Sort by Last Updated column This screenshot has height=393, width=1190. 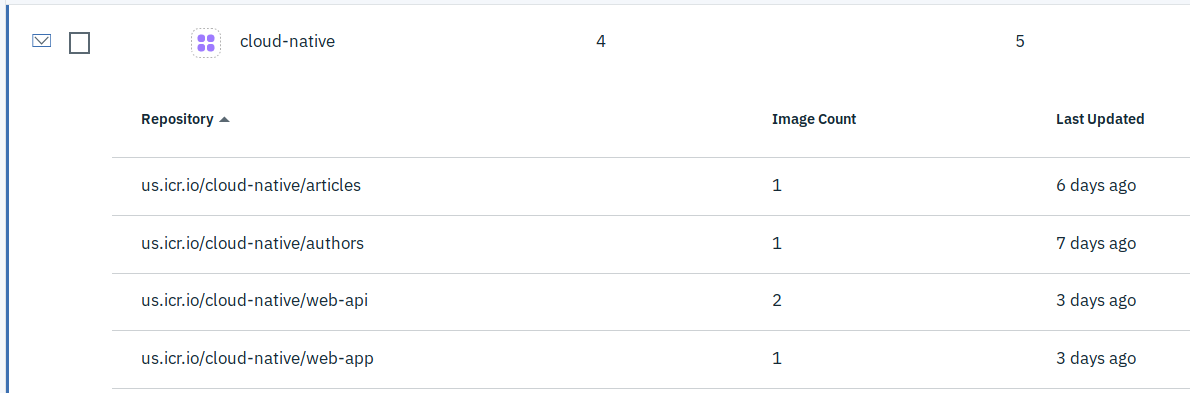(x=1100, y=119)
